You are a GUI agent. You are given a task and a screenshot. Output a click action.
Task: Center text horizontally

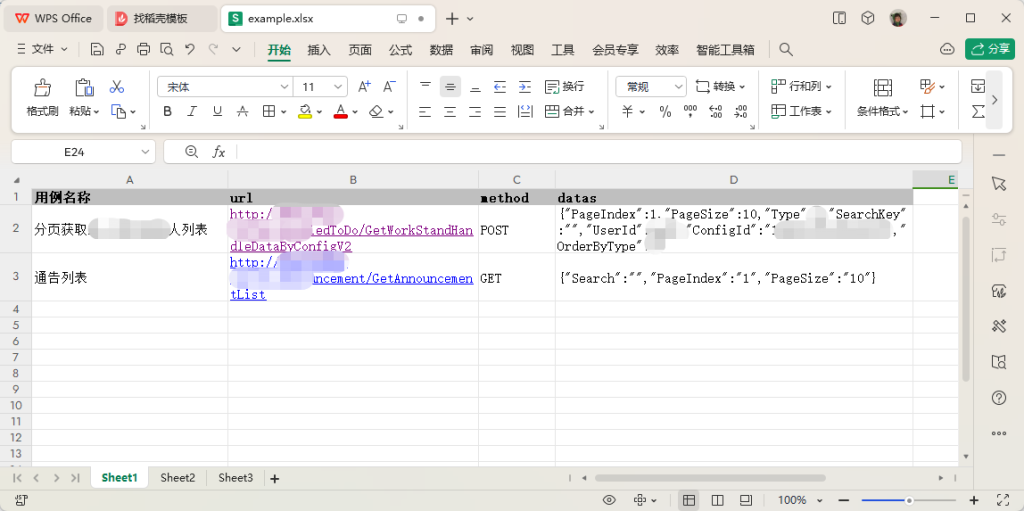click(x=450, y=112)
